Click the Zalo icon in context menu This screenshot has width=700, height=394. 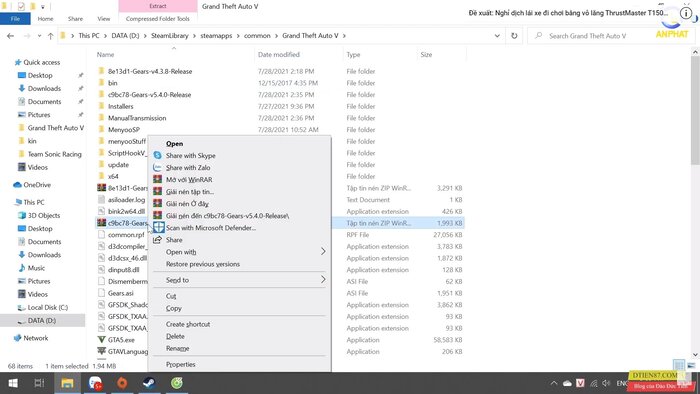click(x=157, y=167)
